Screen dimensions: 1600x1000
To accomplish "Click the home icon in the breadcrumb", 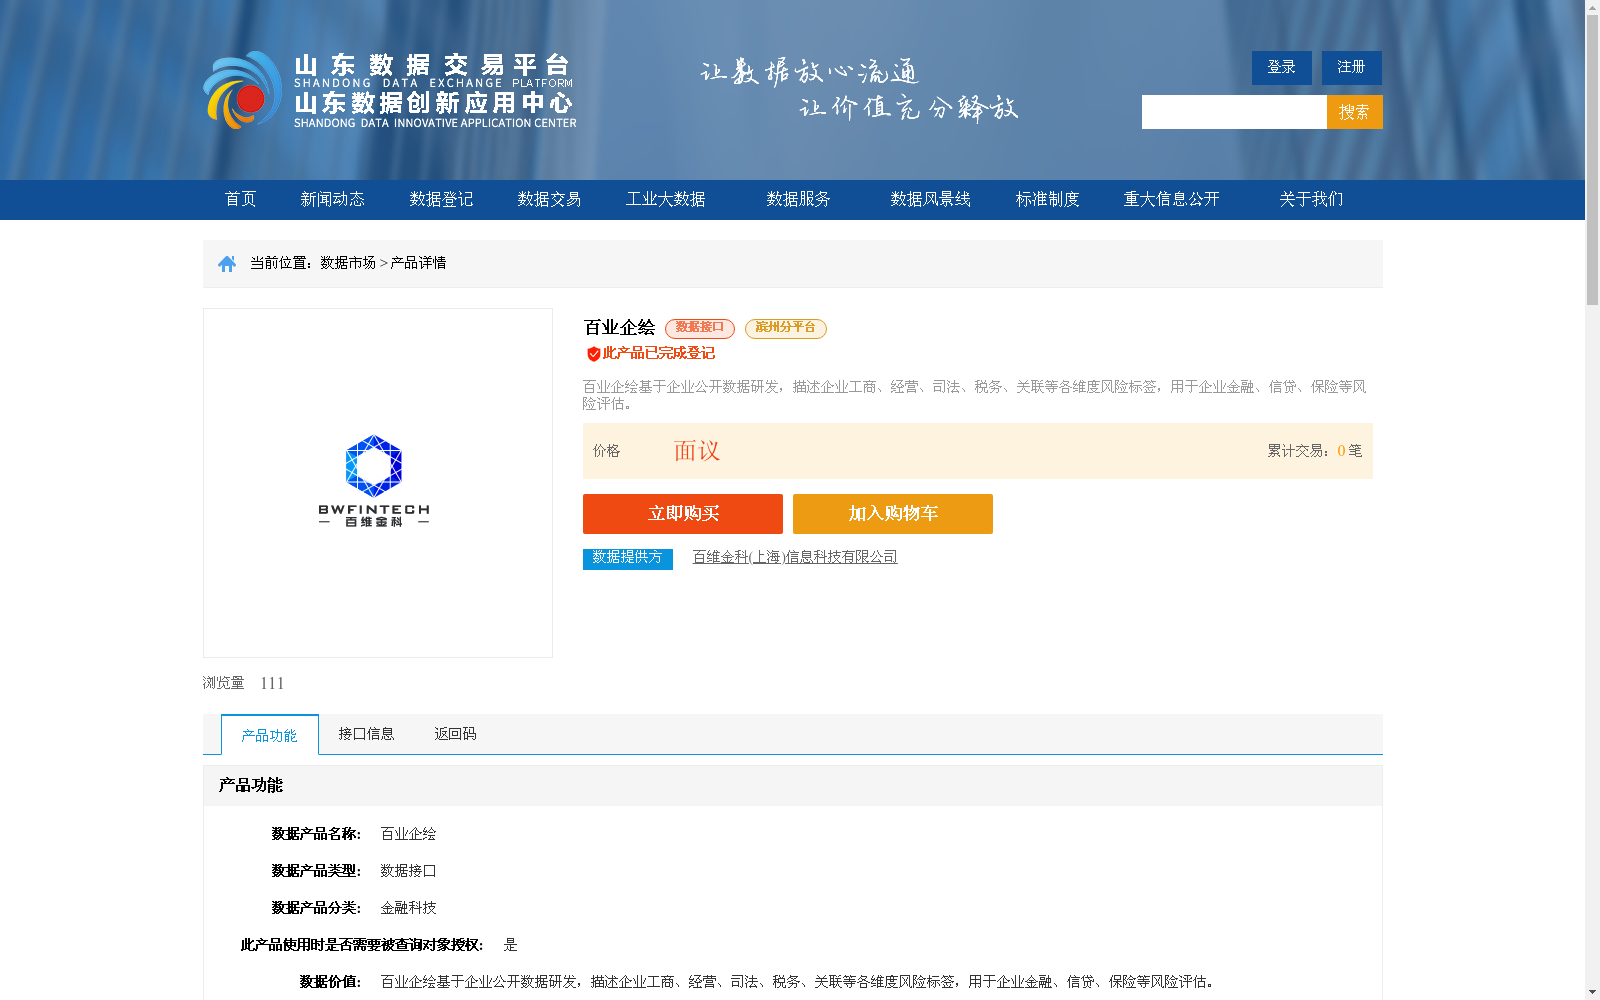I will coord(227,263).
